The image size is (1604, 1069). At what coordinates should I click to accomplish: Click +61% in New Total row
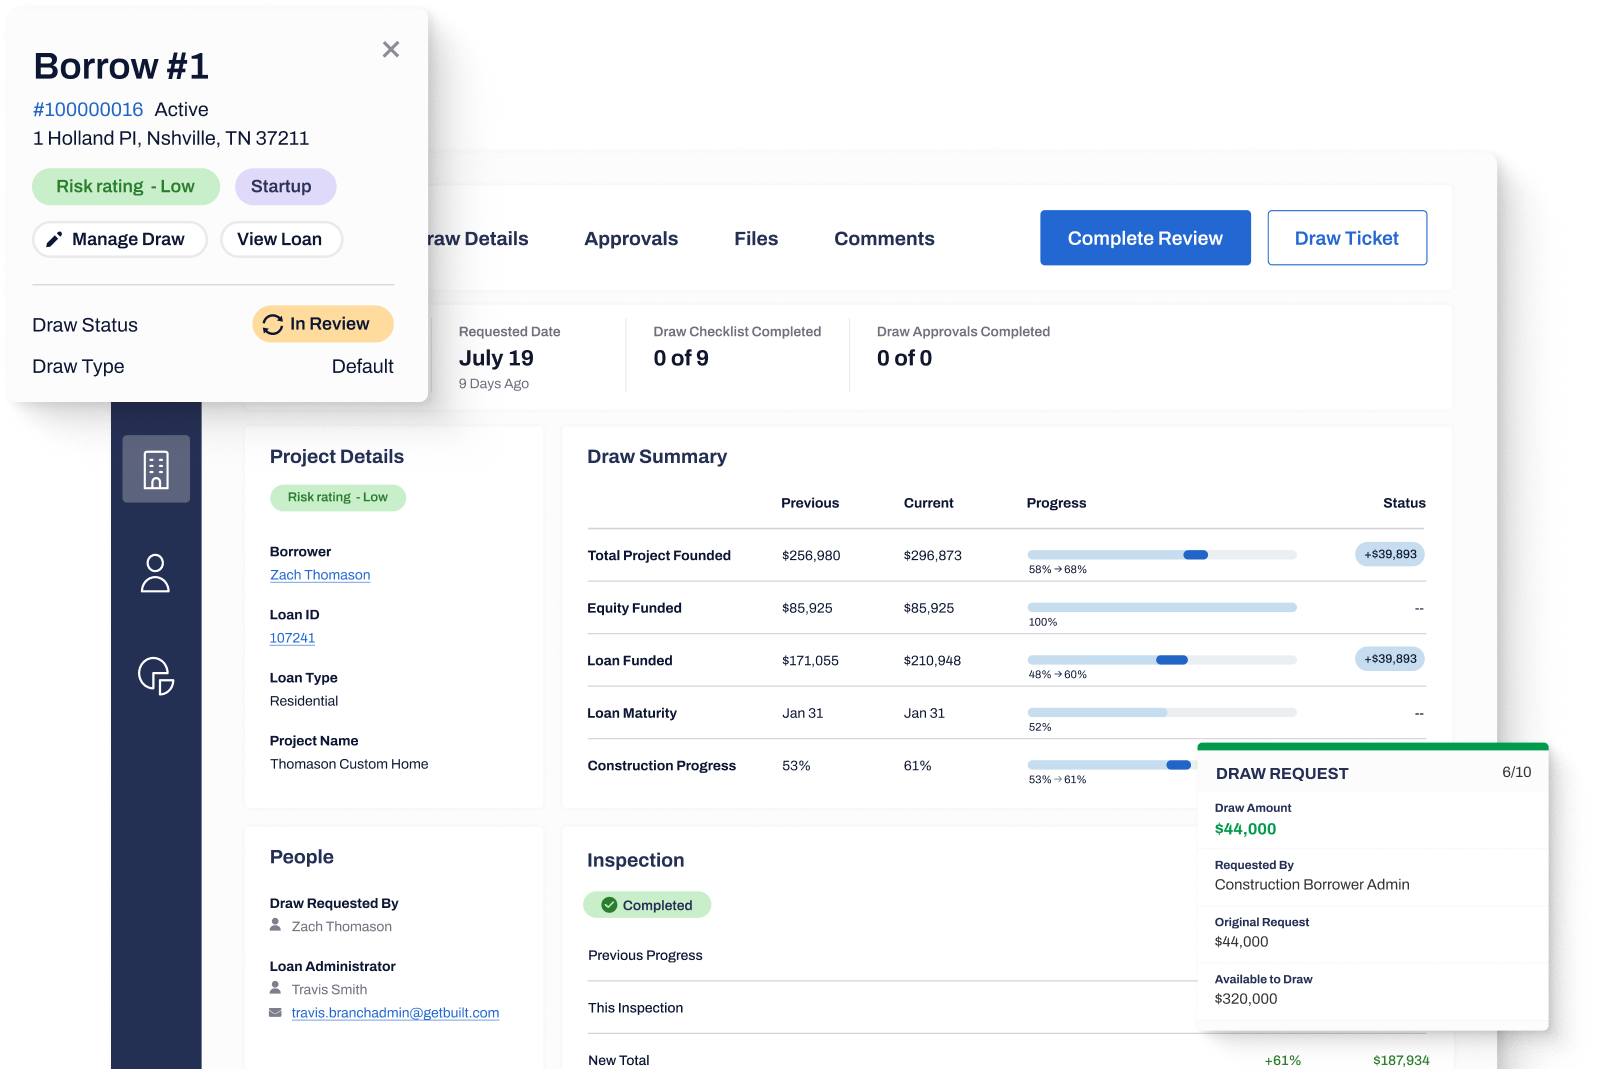coord(1283,1060)
